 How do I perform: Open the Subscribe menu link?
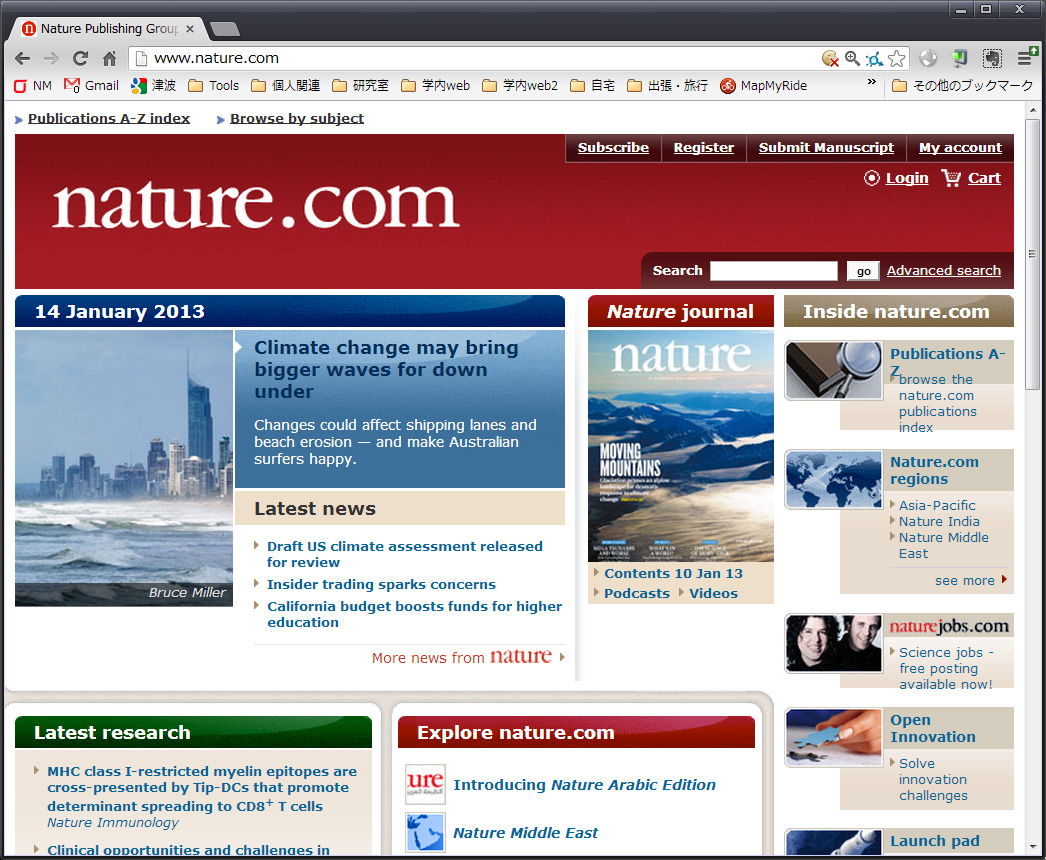pos(613,147)
